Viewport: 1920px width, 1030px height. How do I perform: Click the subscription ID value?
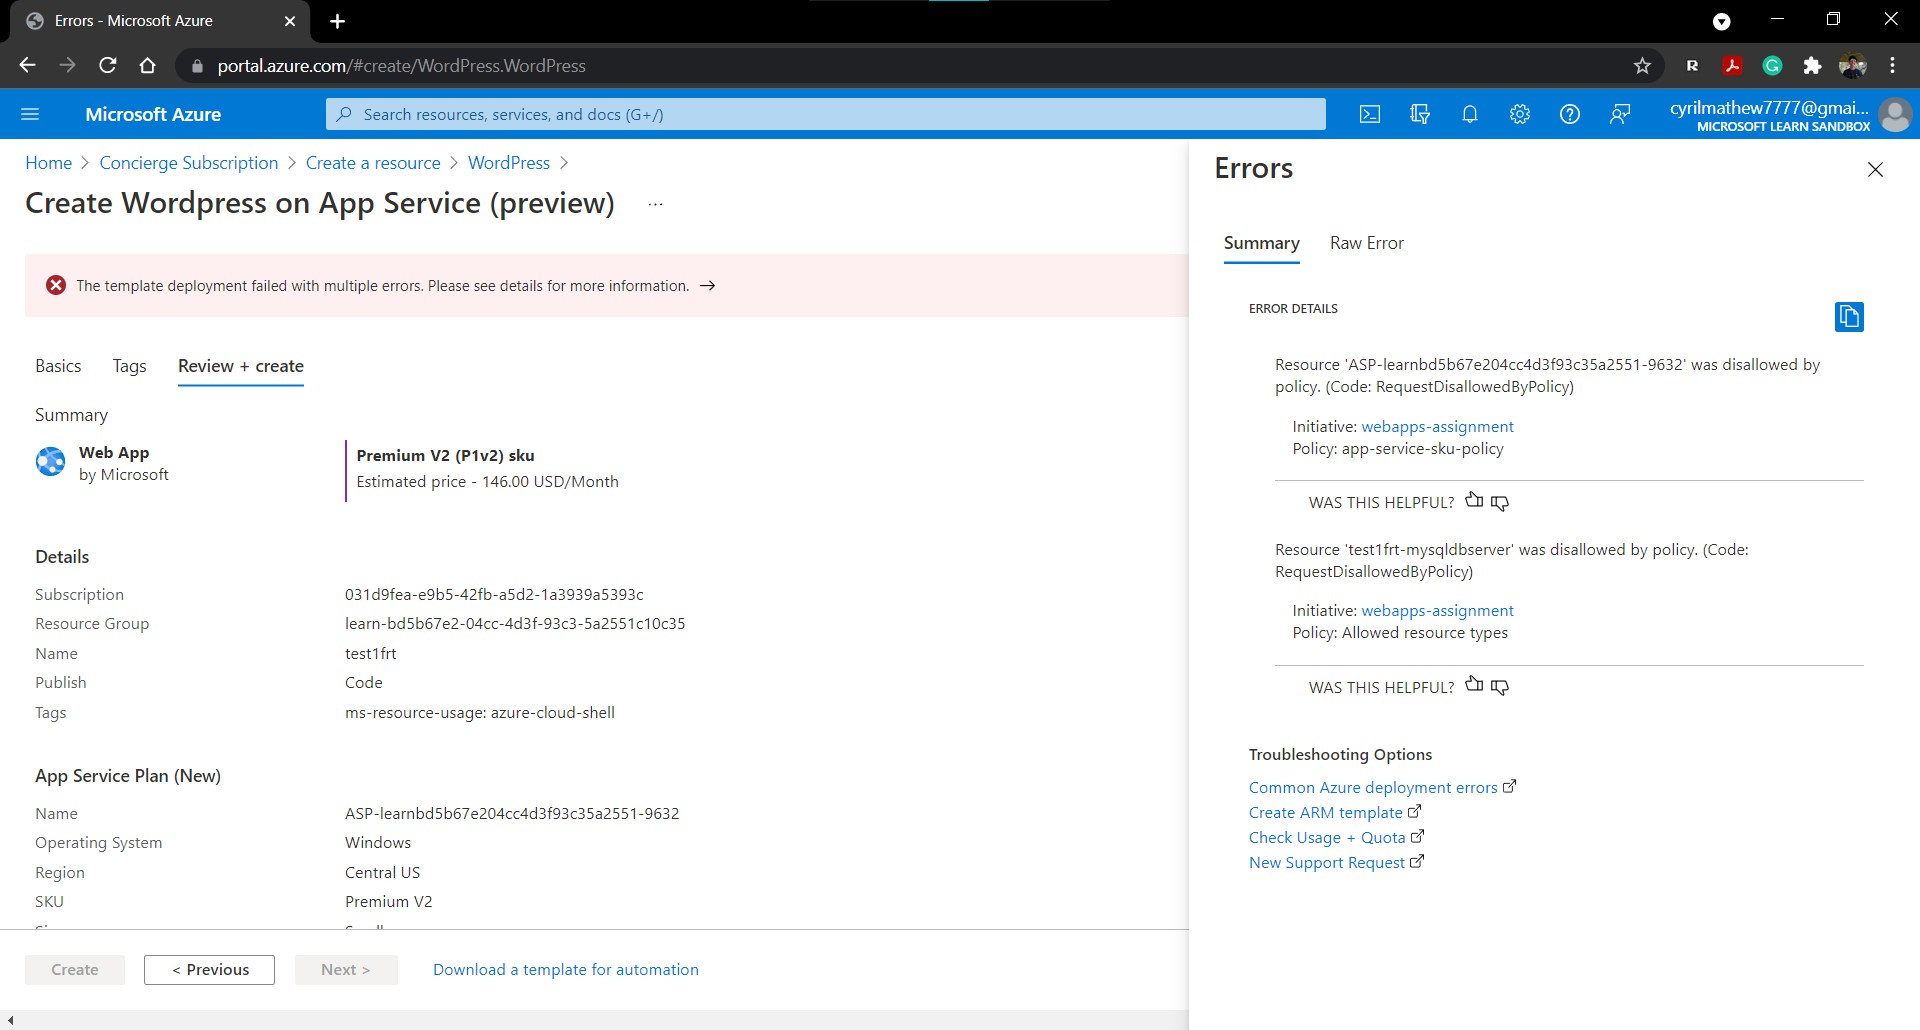click(x=494, y=595)
